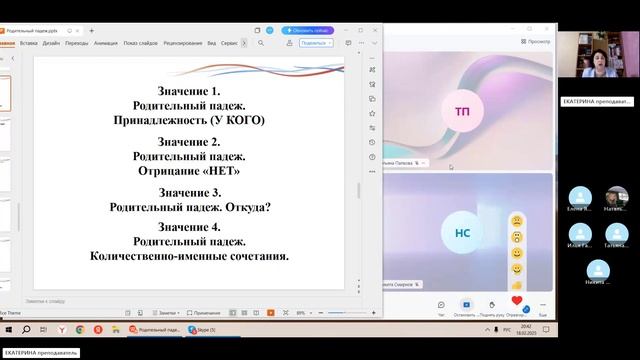Viewport: 640px width, 360px height.
Task: Switch input language via the РУС indicator
Action: (507, 329)
